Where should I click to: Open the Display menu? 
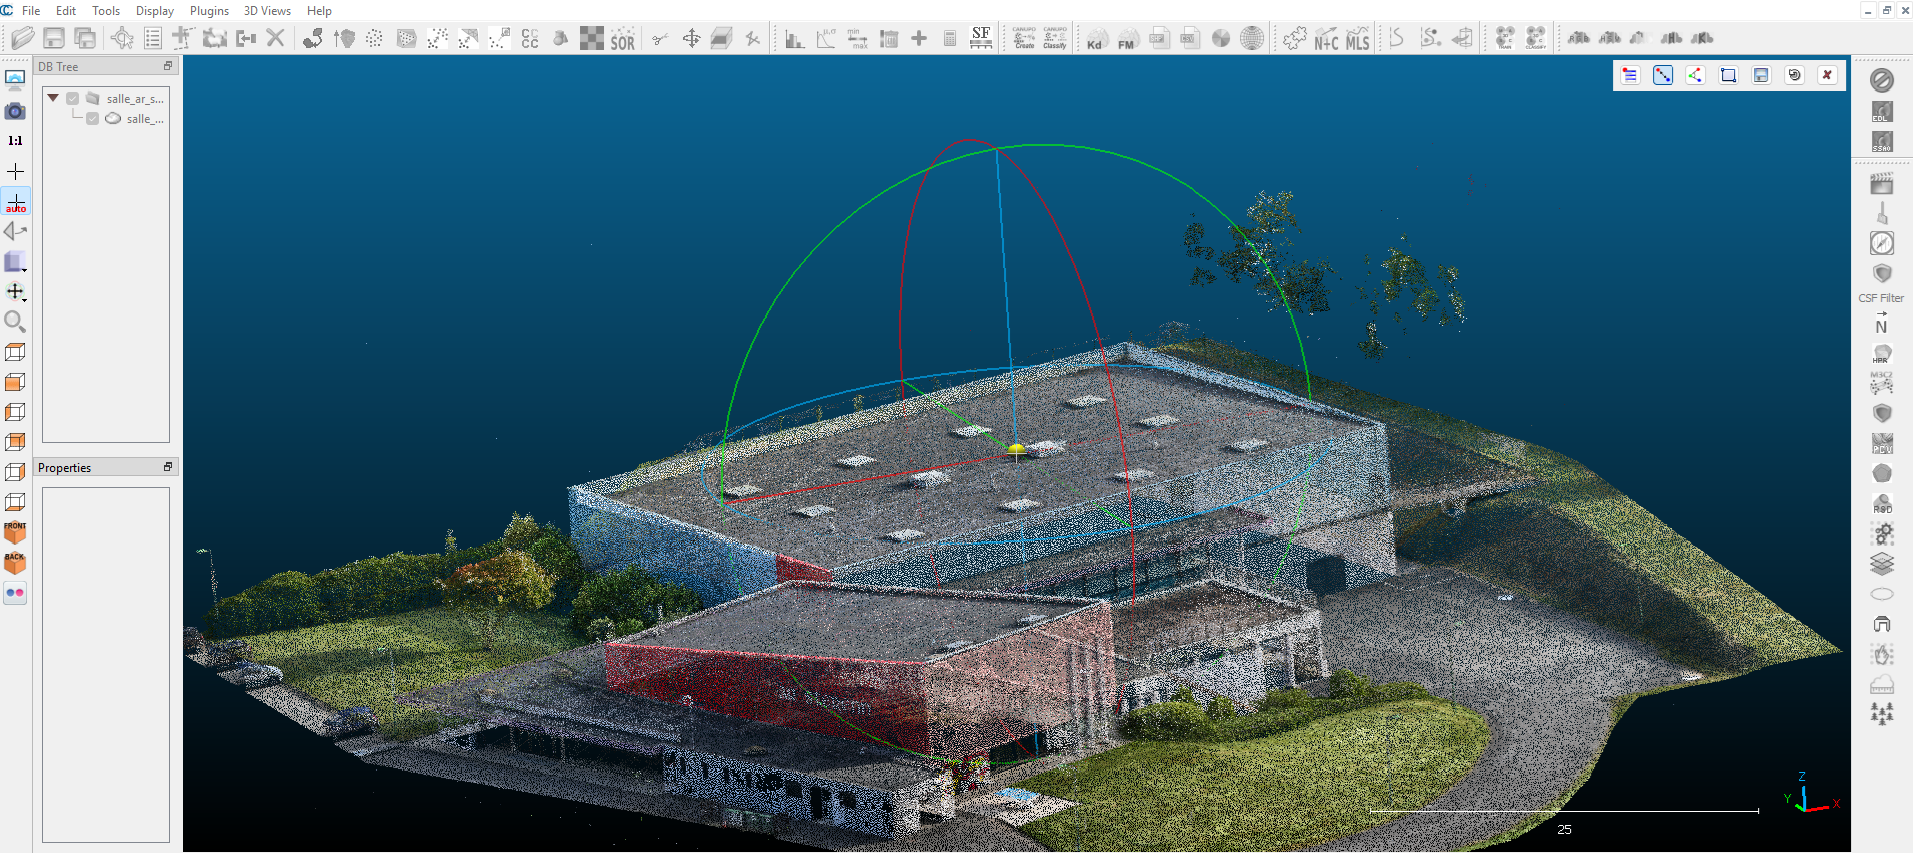(155, 11)
